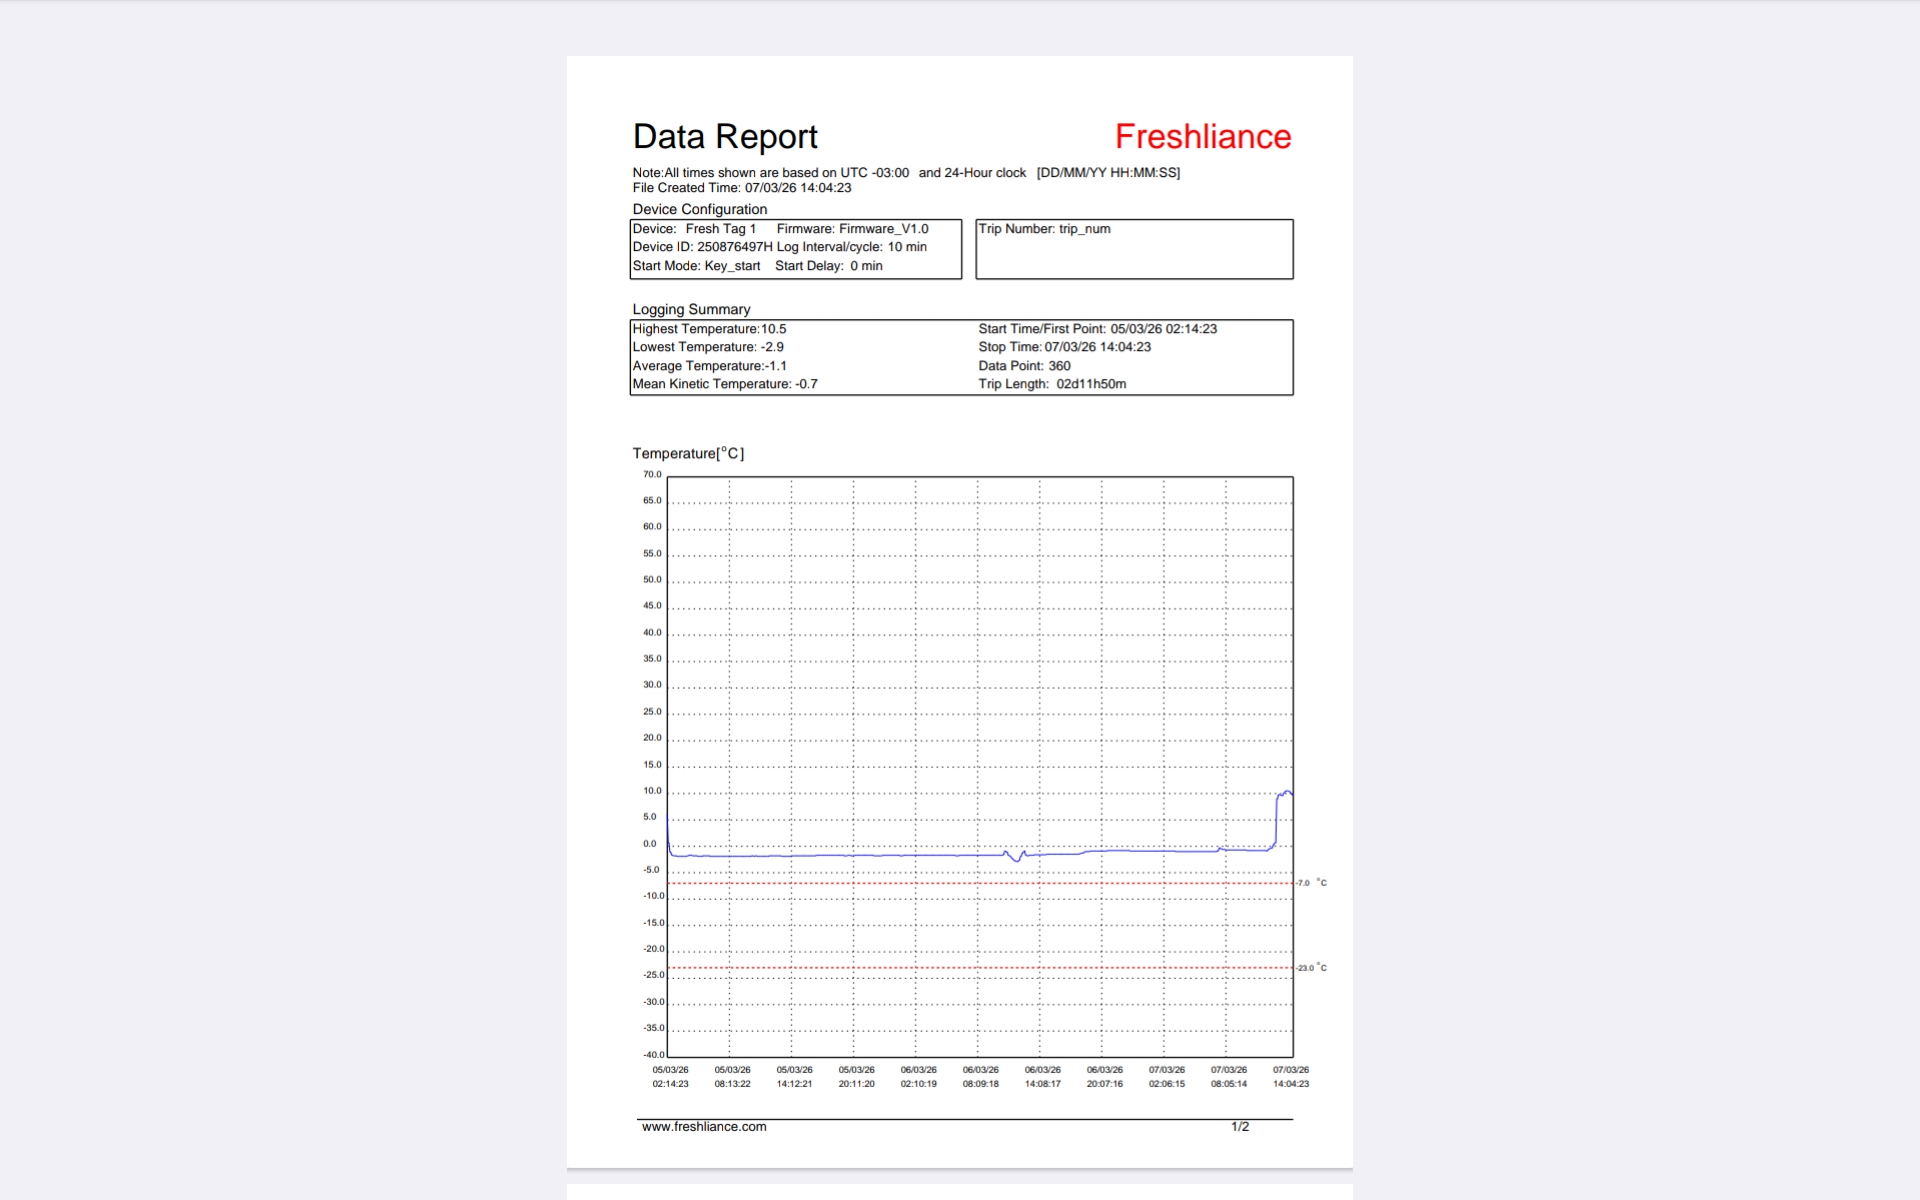
Task: Click the Lowest Temperature -2.9 entry
Action: click(x=707, y=347)
